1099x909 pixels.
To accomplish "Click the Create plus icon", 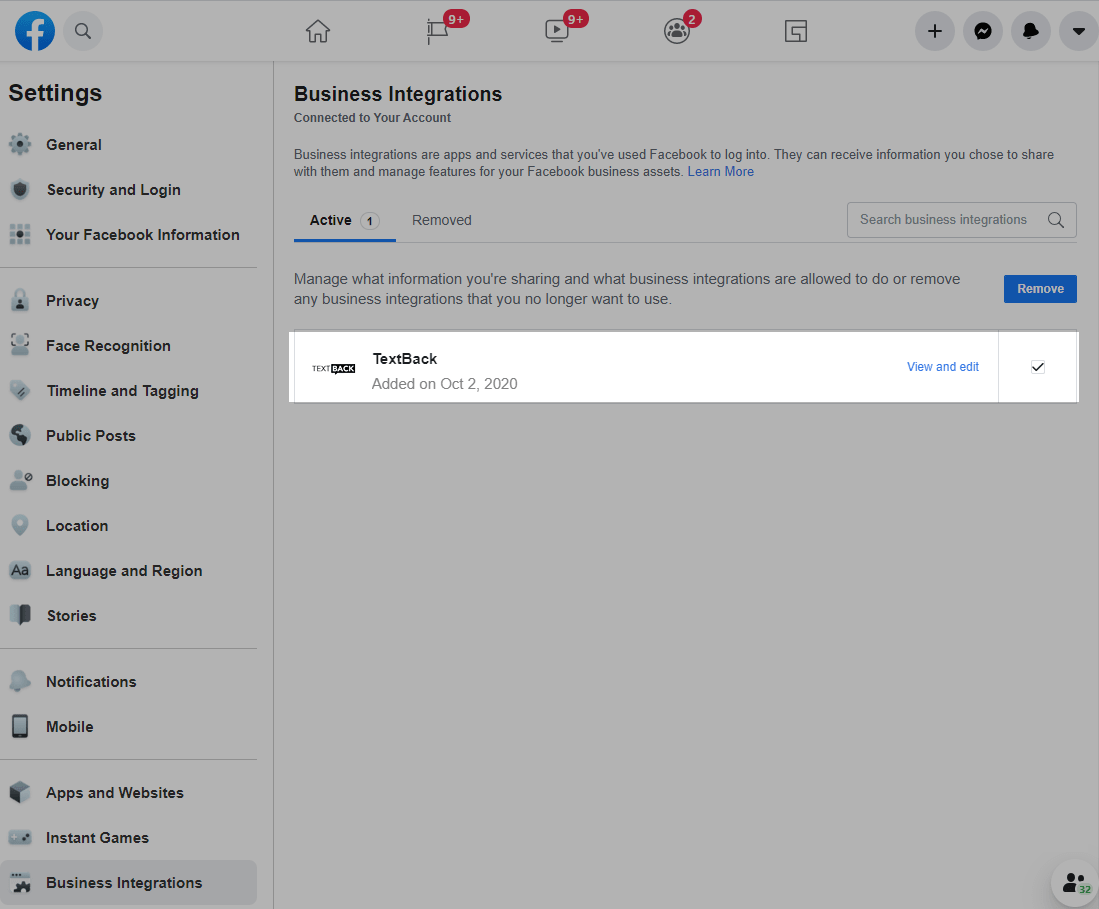I will [x=934, y=31].
